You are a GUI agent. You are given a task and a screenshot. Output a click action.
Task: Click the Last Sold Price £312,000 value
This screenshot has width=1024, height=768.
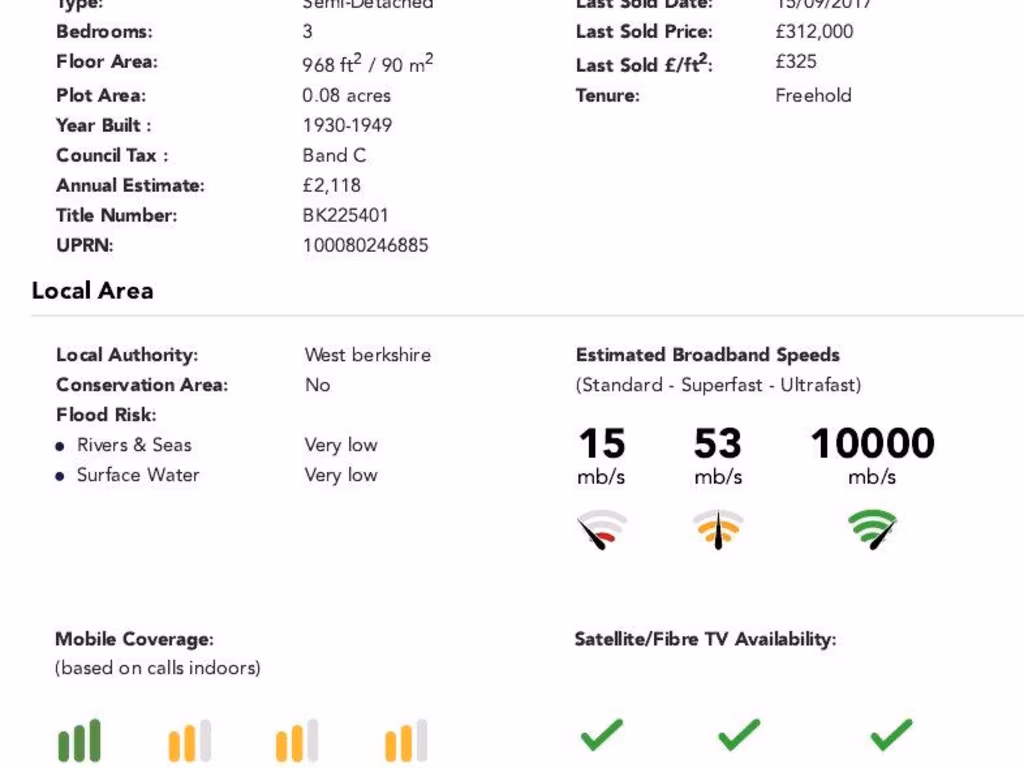coord(814,31)
